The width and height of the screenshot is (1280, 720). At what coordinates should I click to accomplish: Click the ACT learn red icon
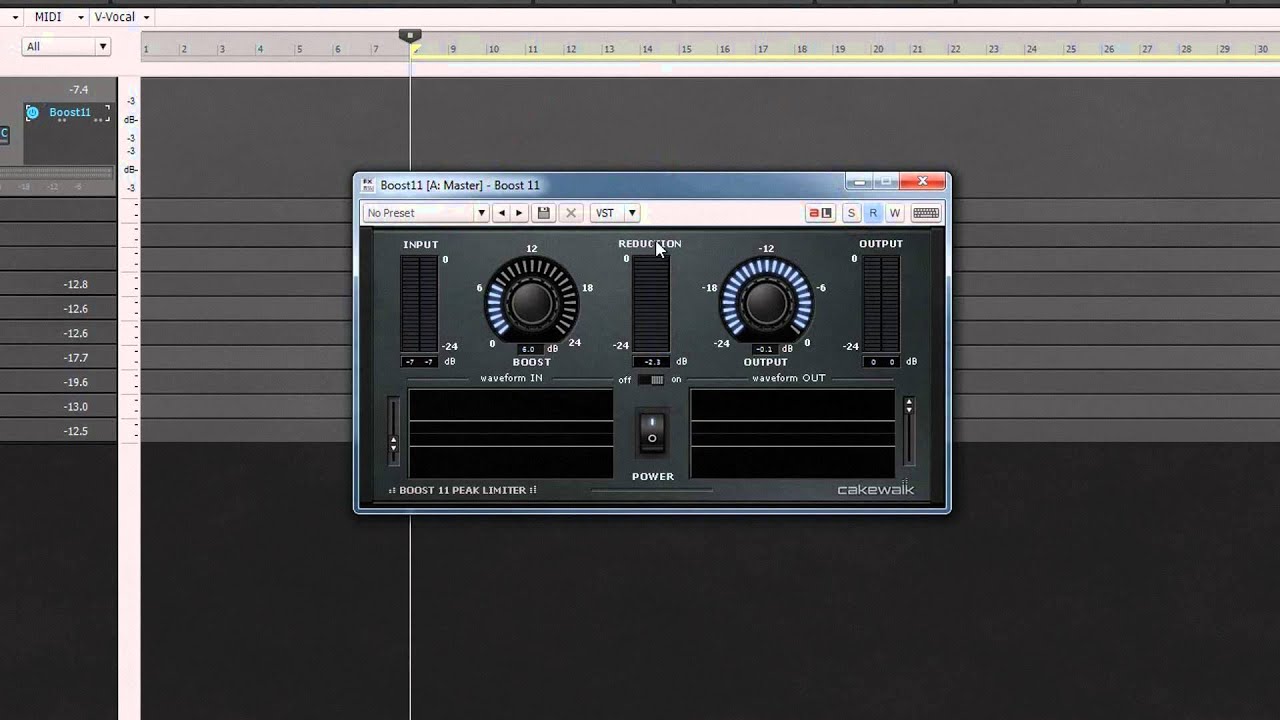tap(820, 213)
